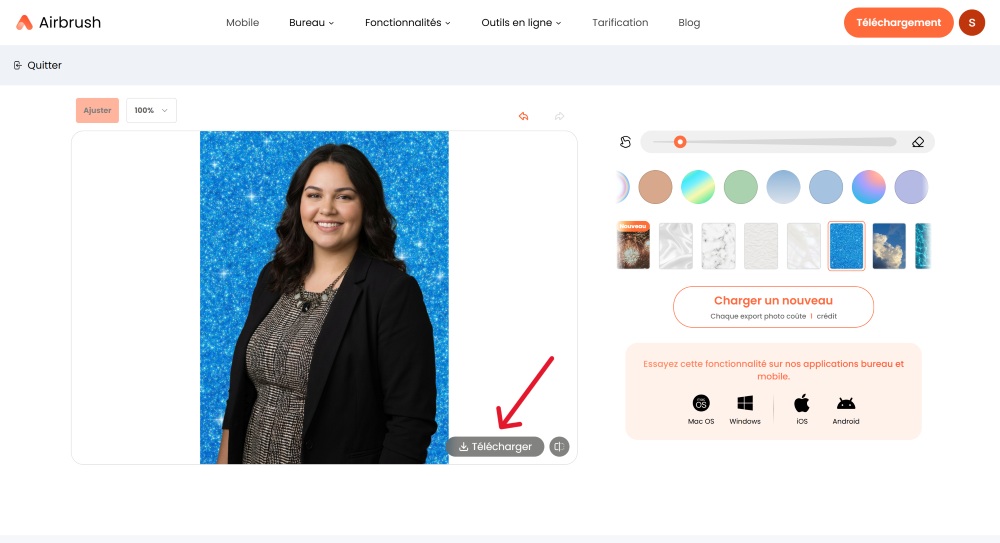Open the Mac OS app link
Image resolution: width=1000 pixels, height=543 pixels.
tap(701, 409)
